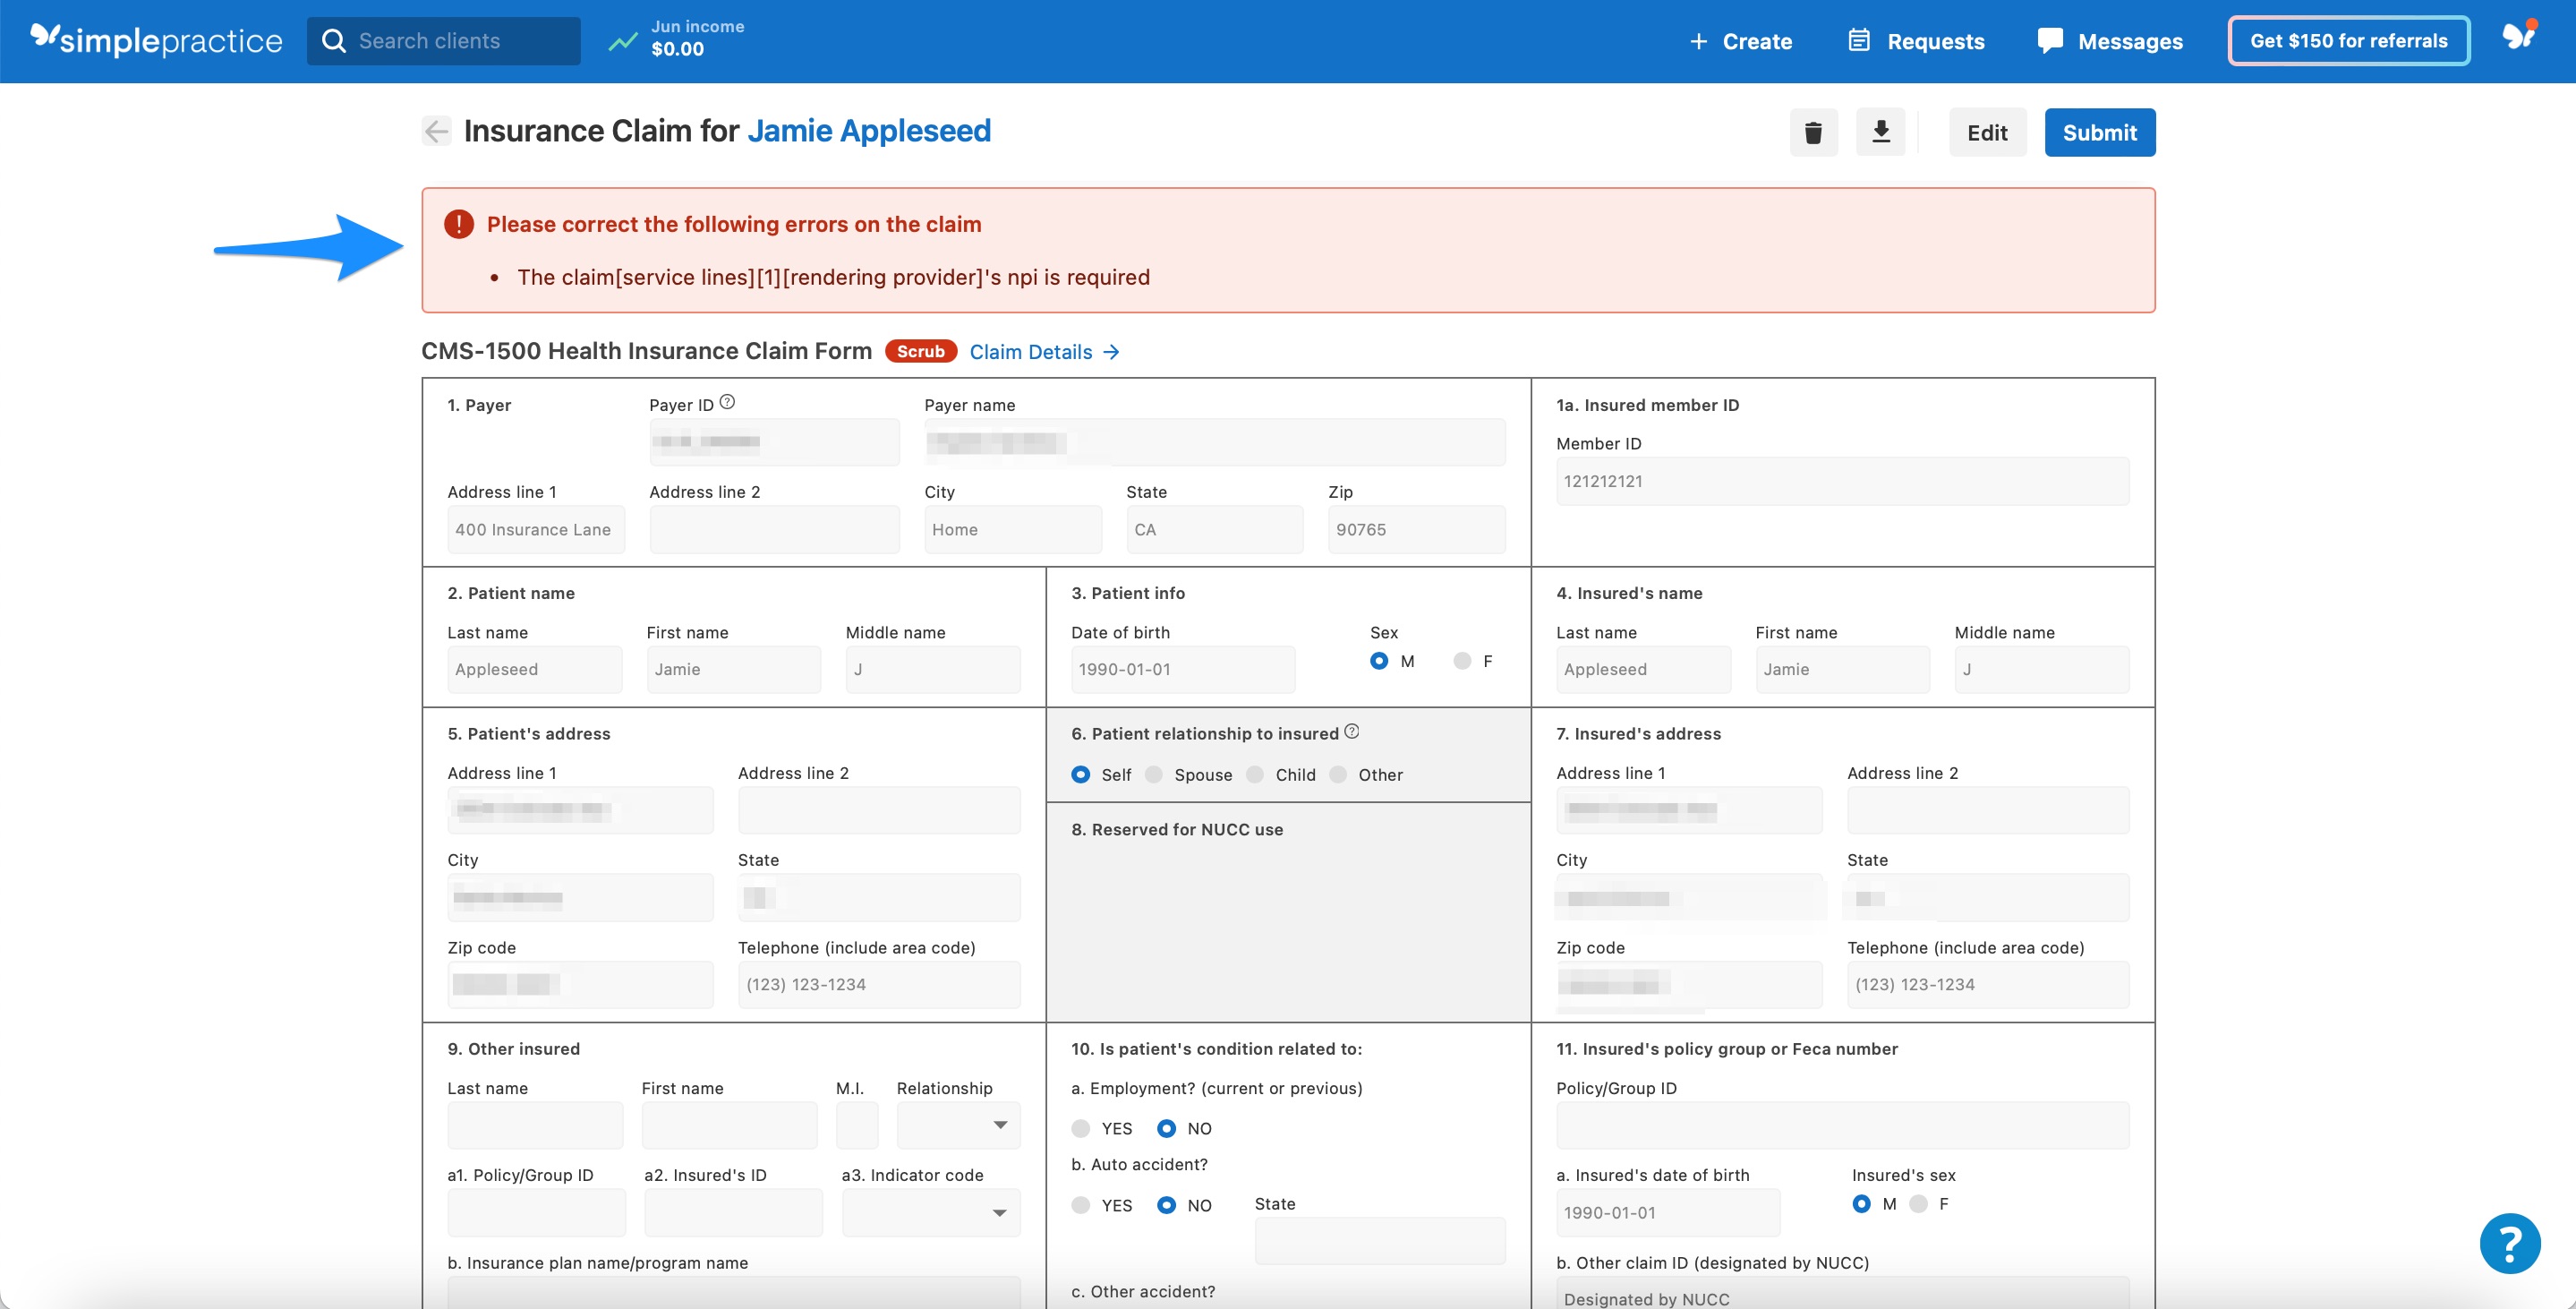Click the Other insured M.I. field
This screenshot has height=1309, width=2576.
tap(856, 1125)
